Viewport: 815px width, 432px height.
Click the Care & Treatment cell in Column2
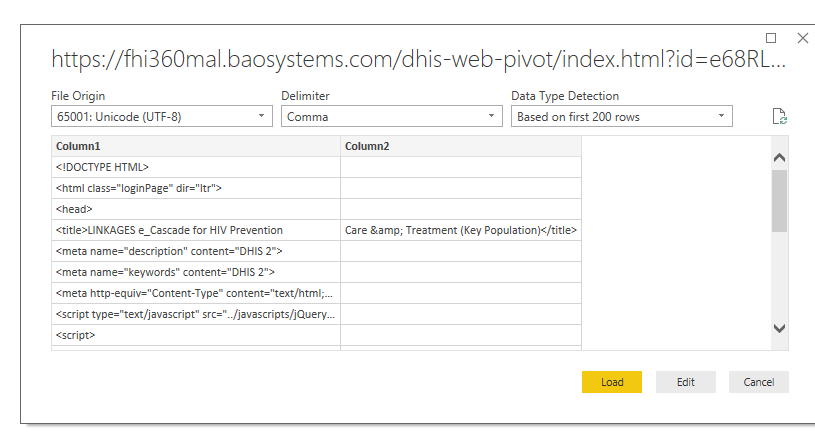pos(460,230)
